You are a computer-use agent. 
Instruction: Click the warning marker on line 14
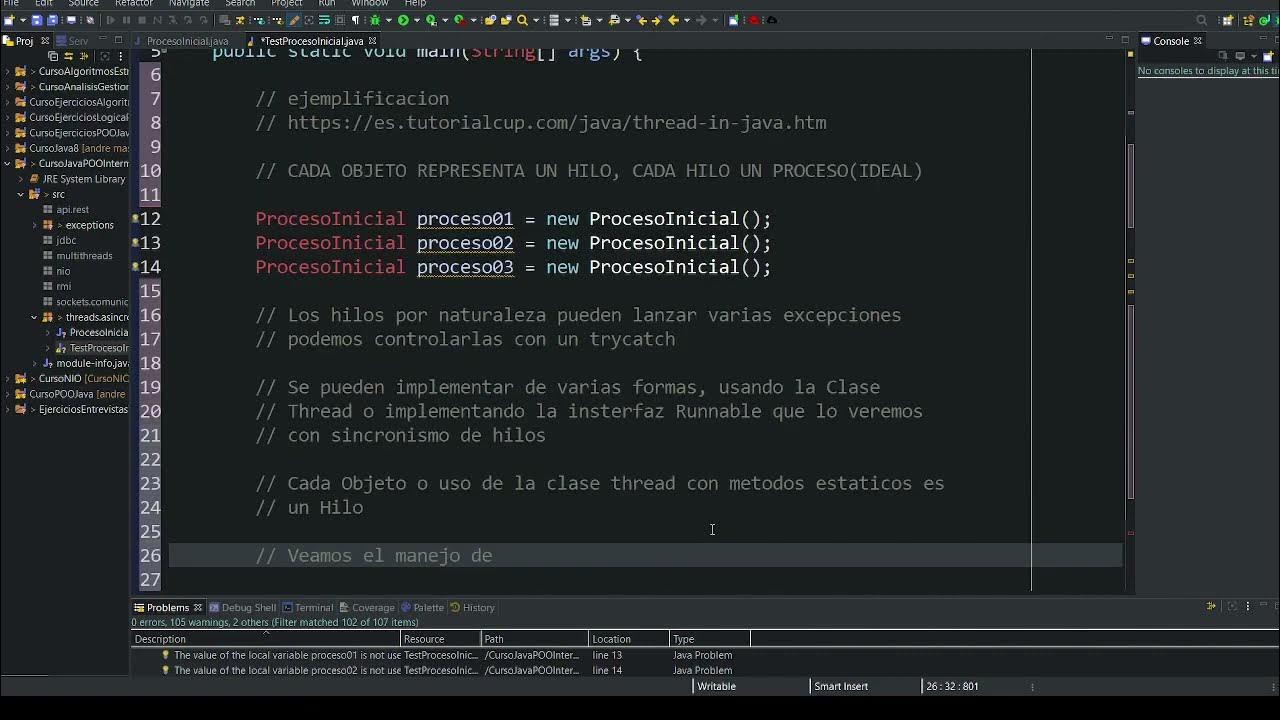pyautogui.click(x=136, y=267)
